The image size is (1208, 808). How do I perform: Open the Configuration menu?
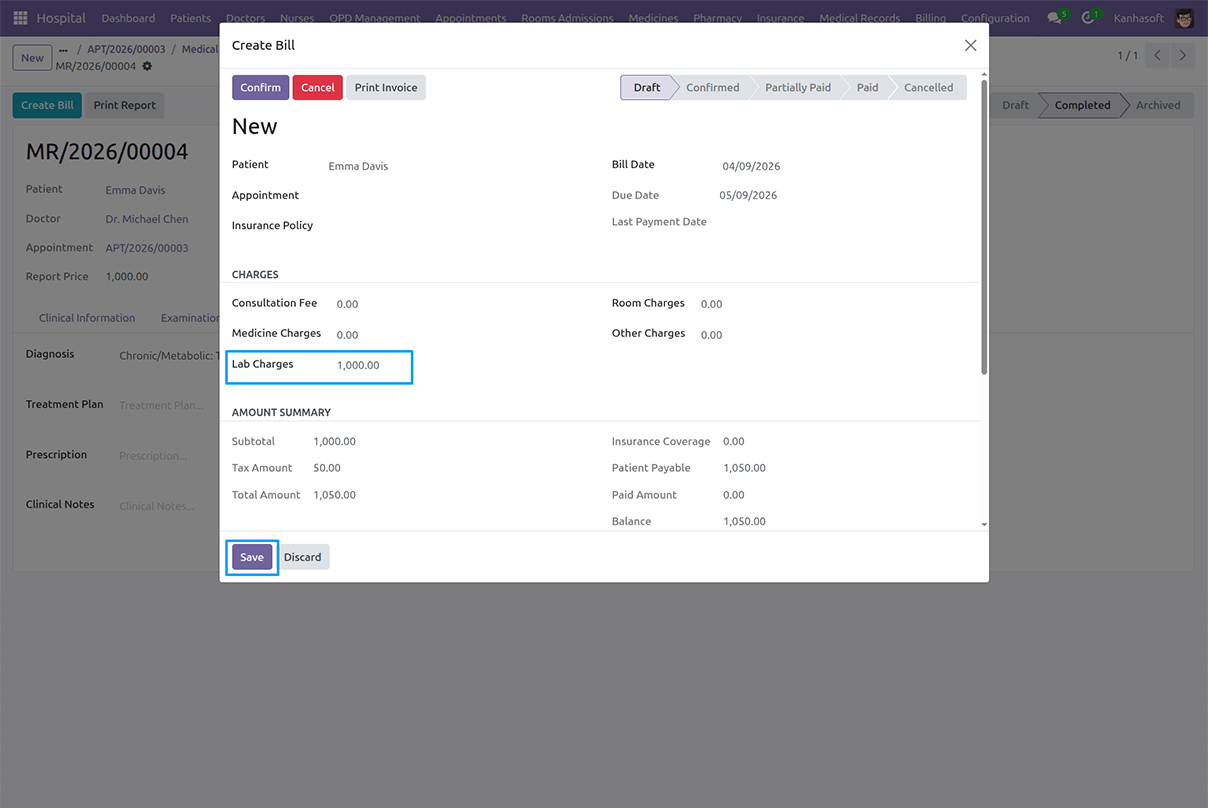point(994,17)
